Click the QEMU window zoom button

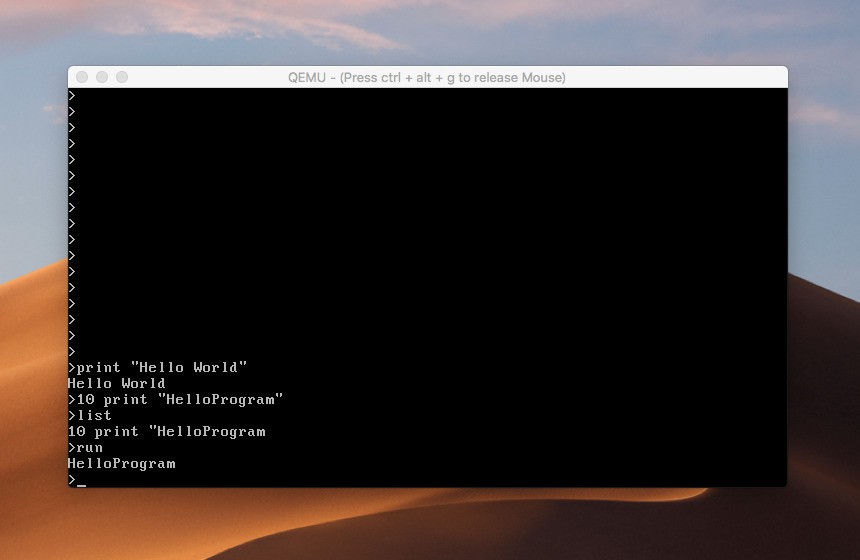click(x=122, y=77)
